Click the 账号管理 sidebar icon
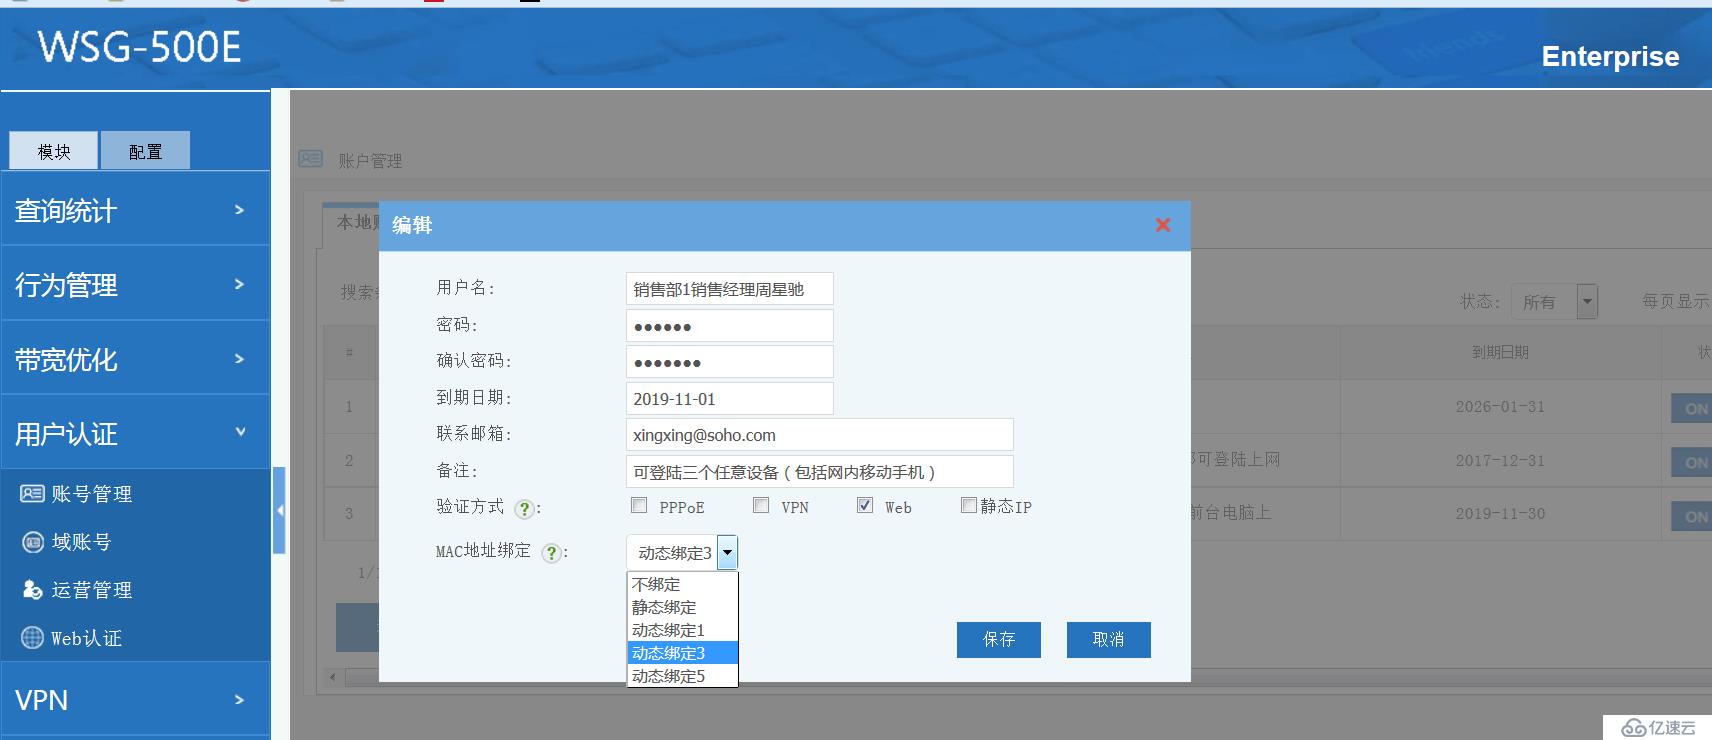Image resolution: width=1712 pixels, height=740 pixels. pyautogui.click(x=32, y=493)
